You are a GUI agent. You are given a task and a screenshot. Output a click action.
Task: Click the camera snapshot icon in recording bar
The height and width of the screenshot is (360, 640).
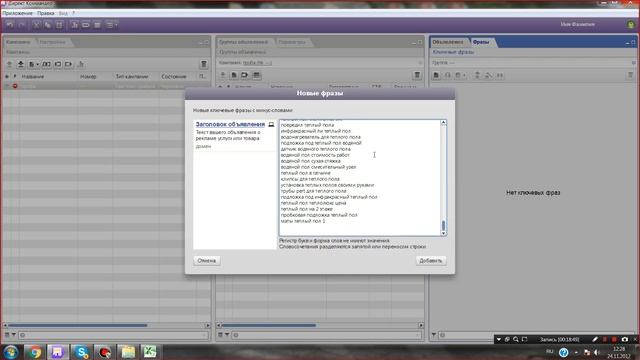pyautogui.click(x=625, y=339)
